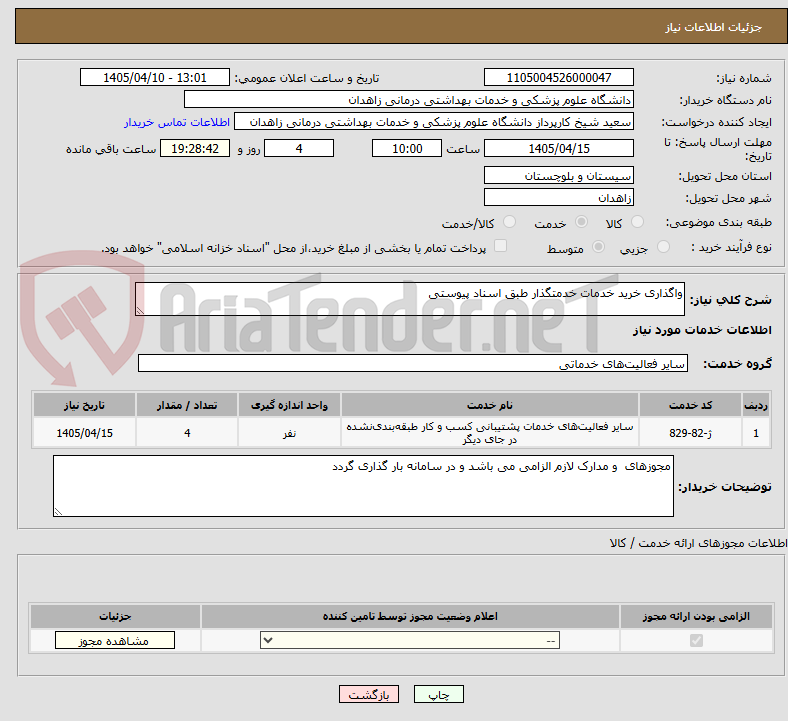The image size is (788, 721).
Task: Select the متوسط purchase type radio
Action: (598, 247)
